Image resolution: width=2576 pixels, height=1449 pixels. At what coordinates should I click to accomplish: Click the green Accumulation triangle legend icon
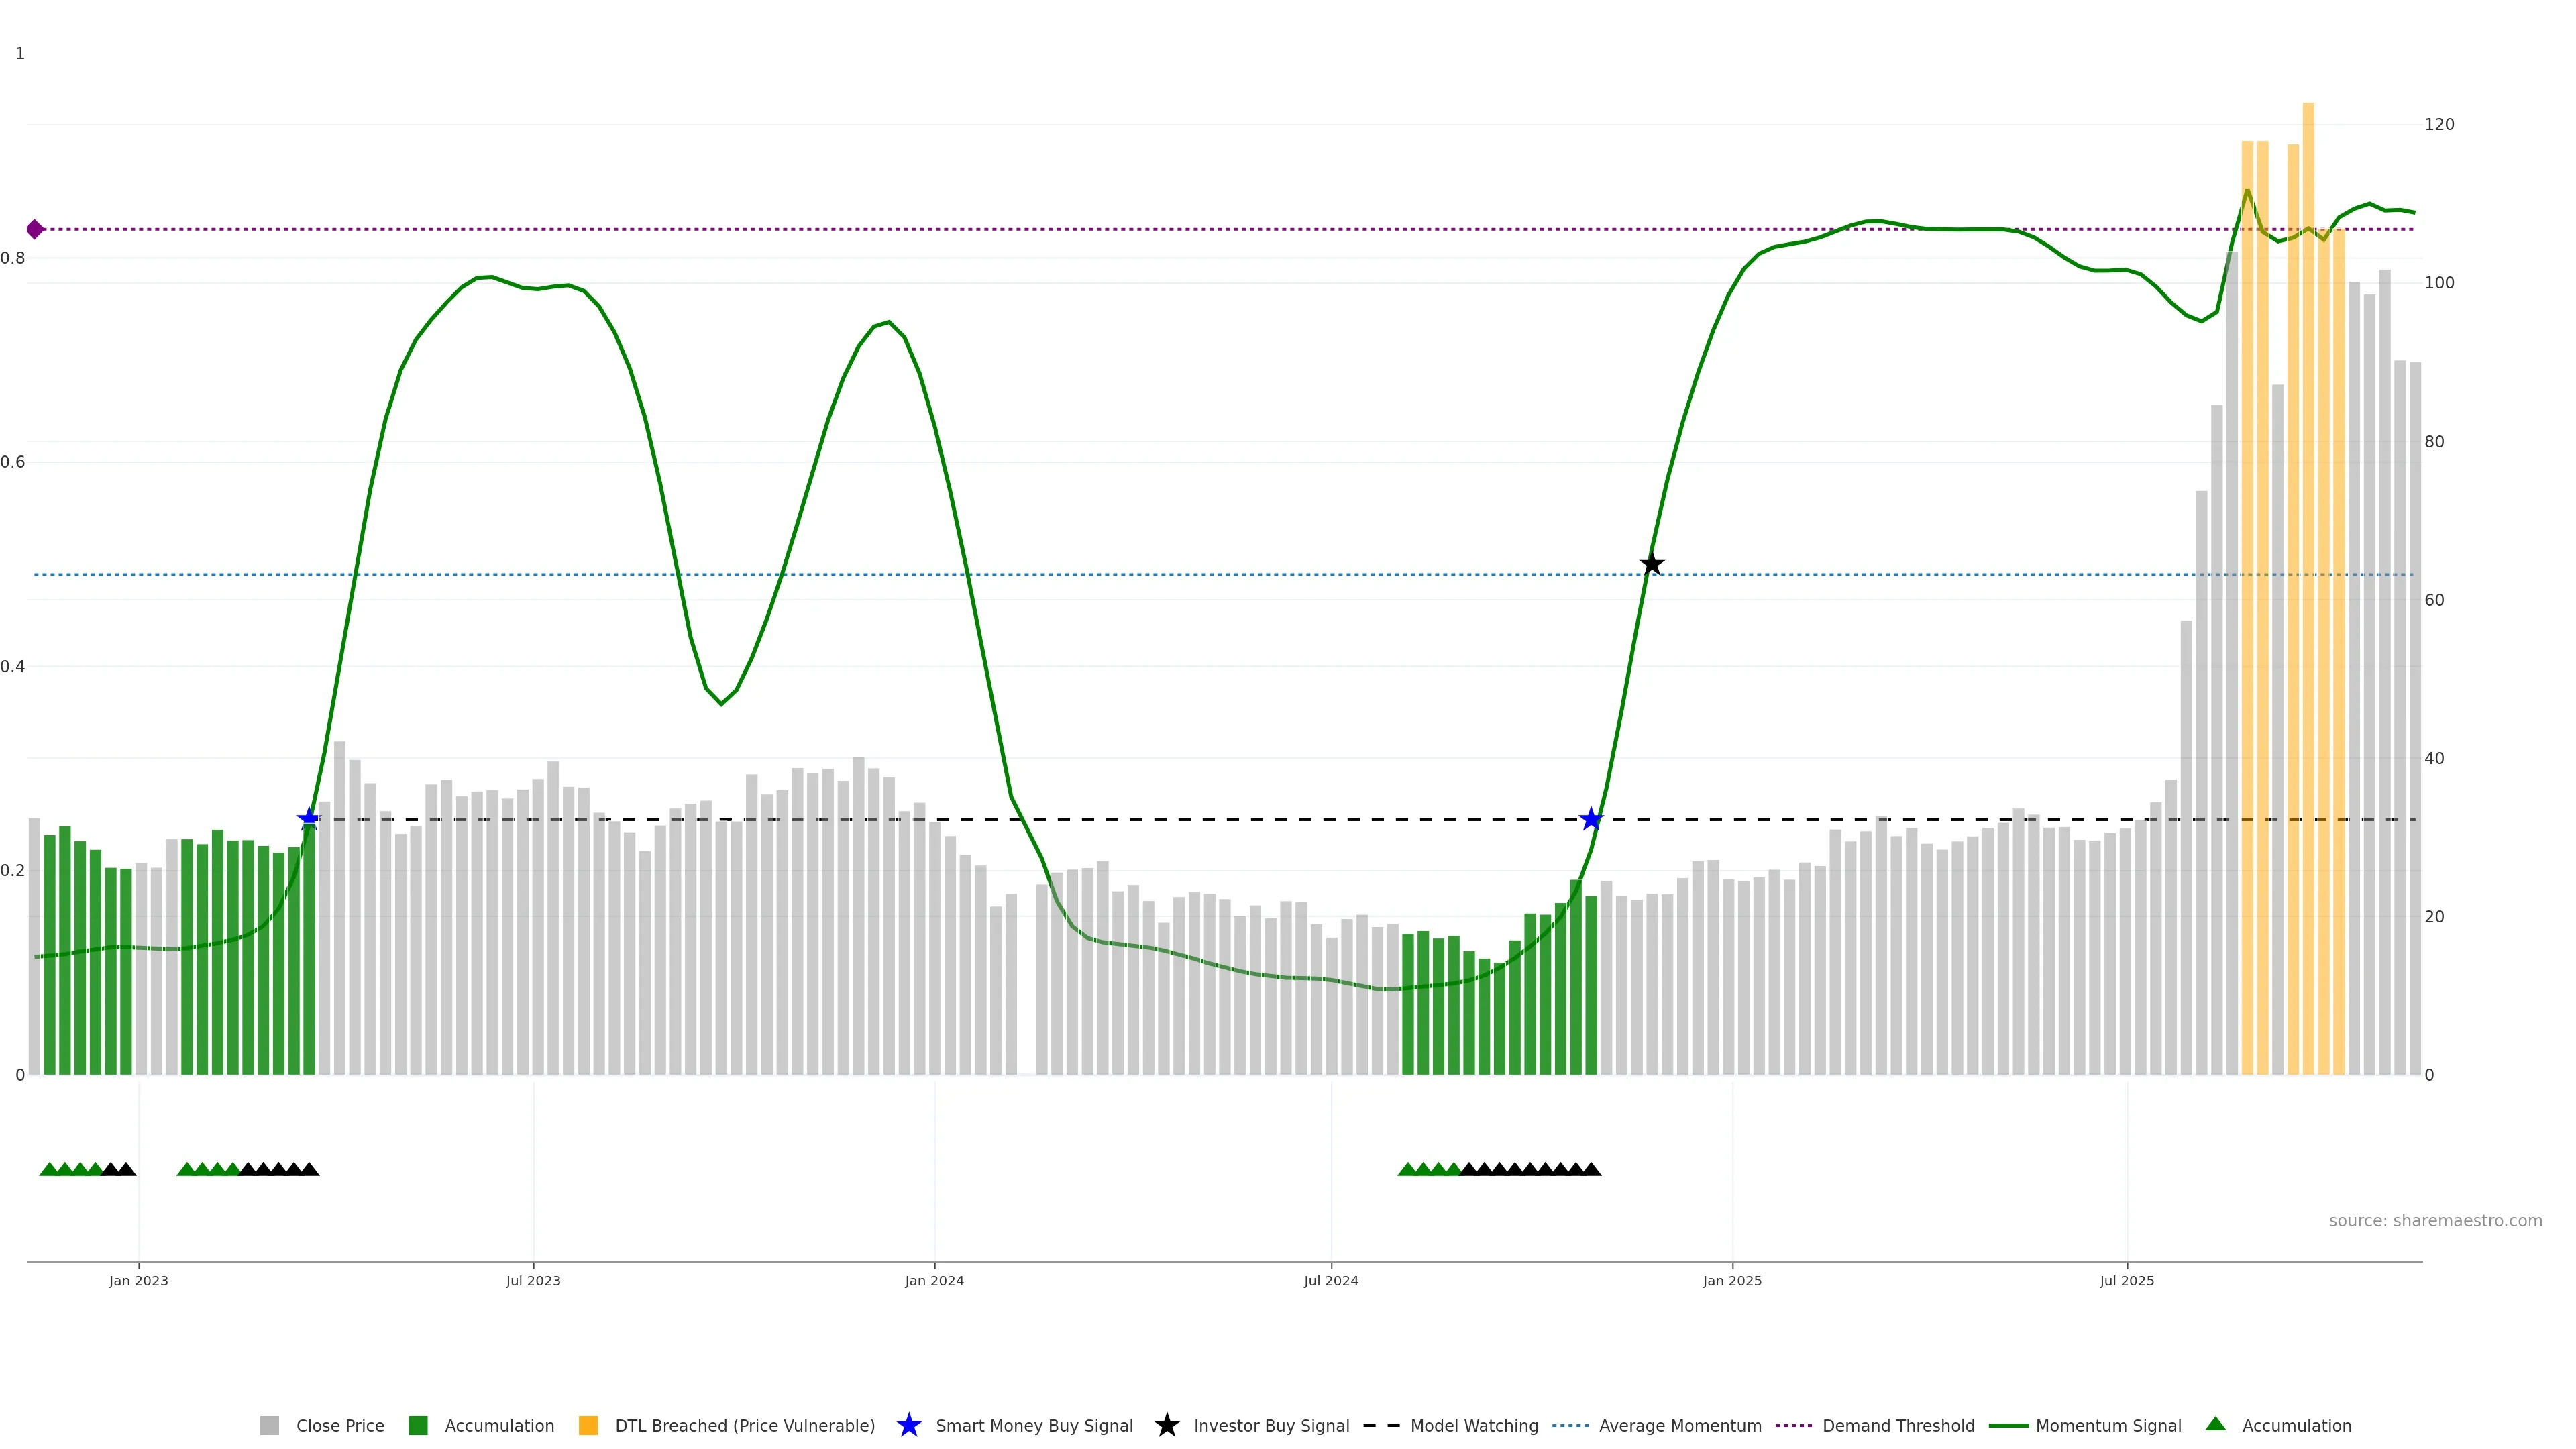[x=2215, y=1424]
